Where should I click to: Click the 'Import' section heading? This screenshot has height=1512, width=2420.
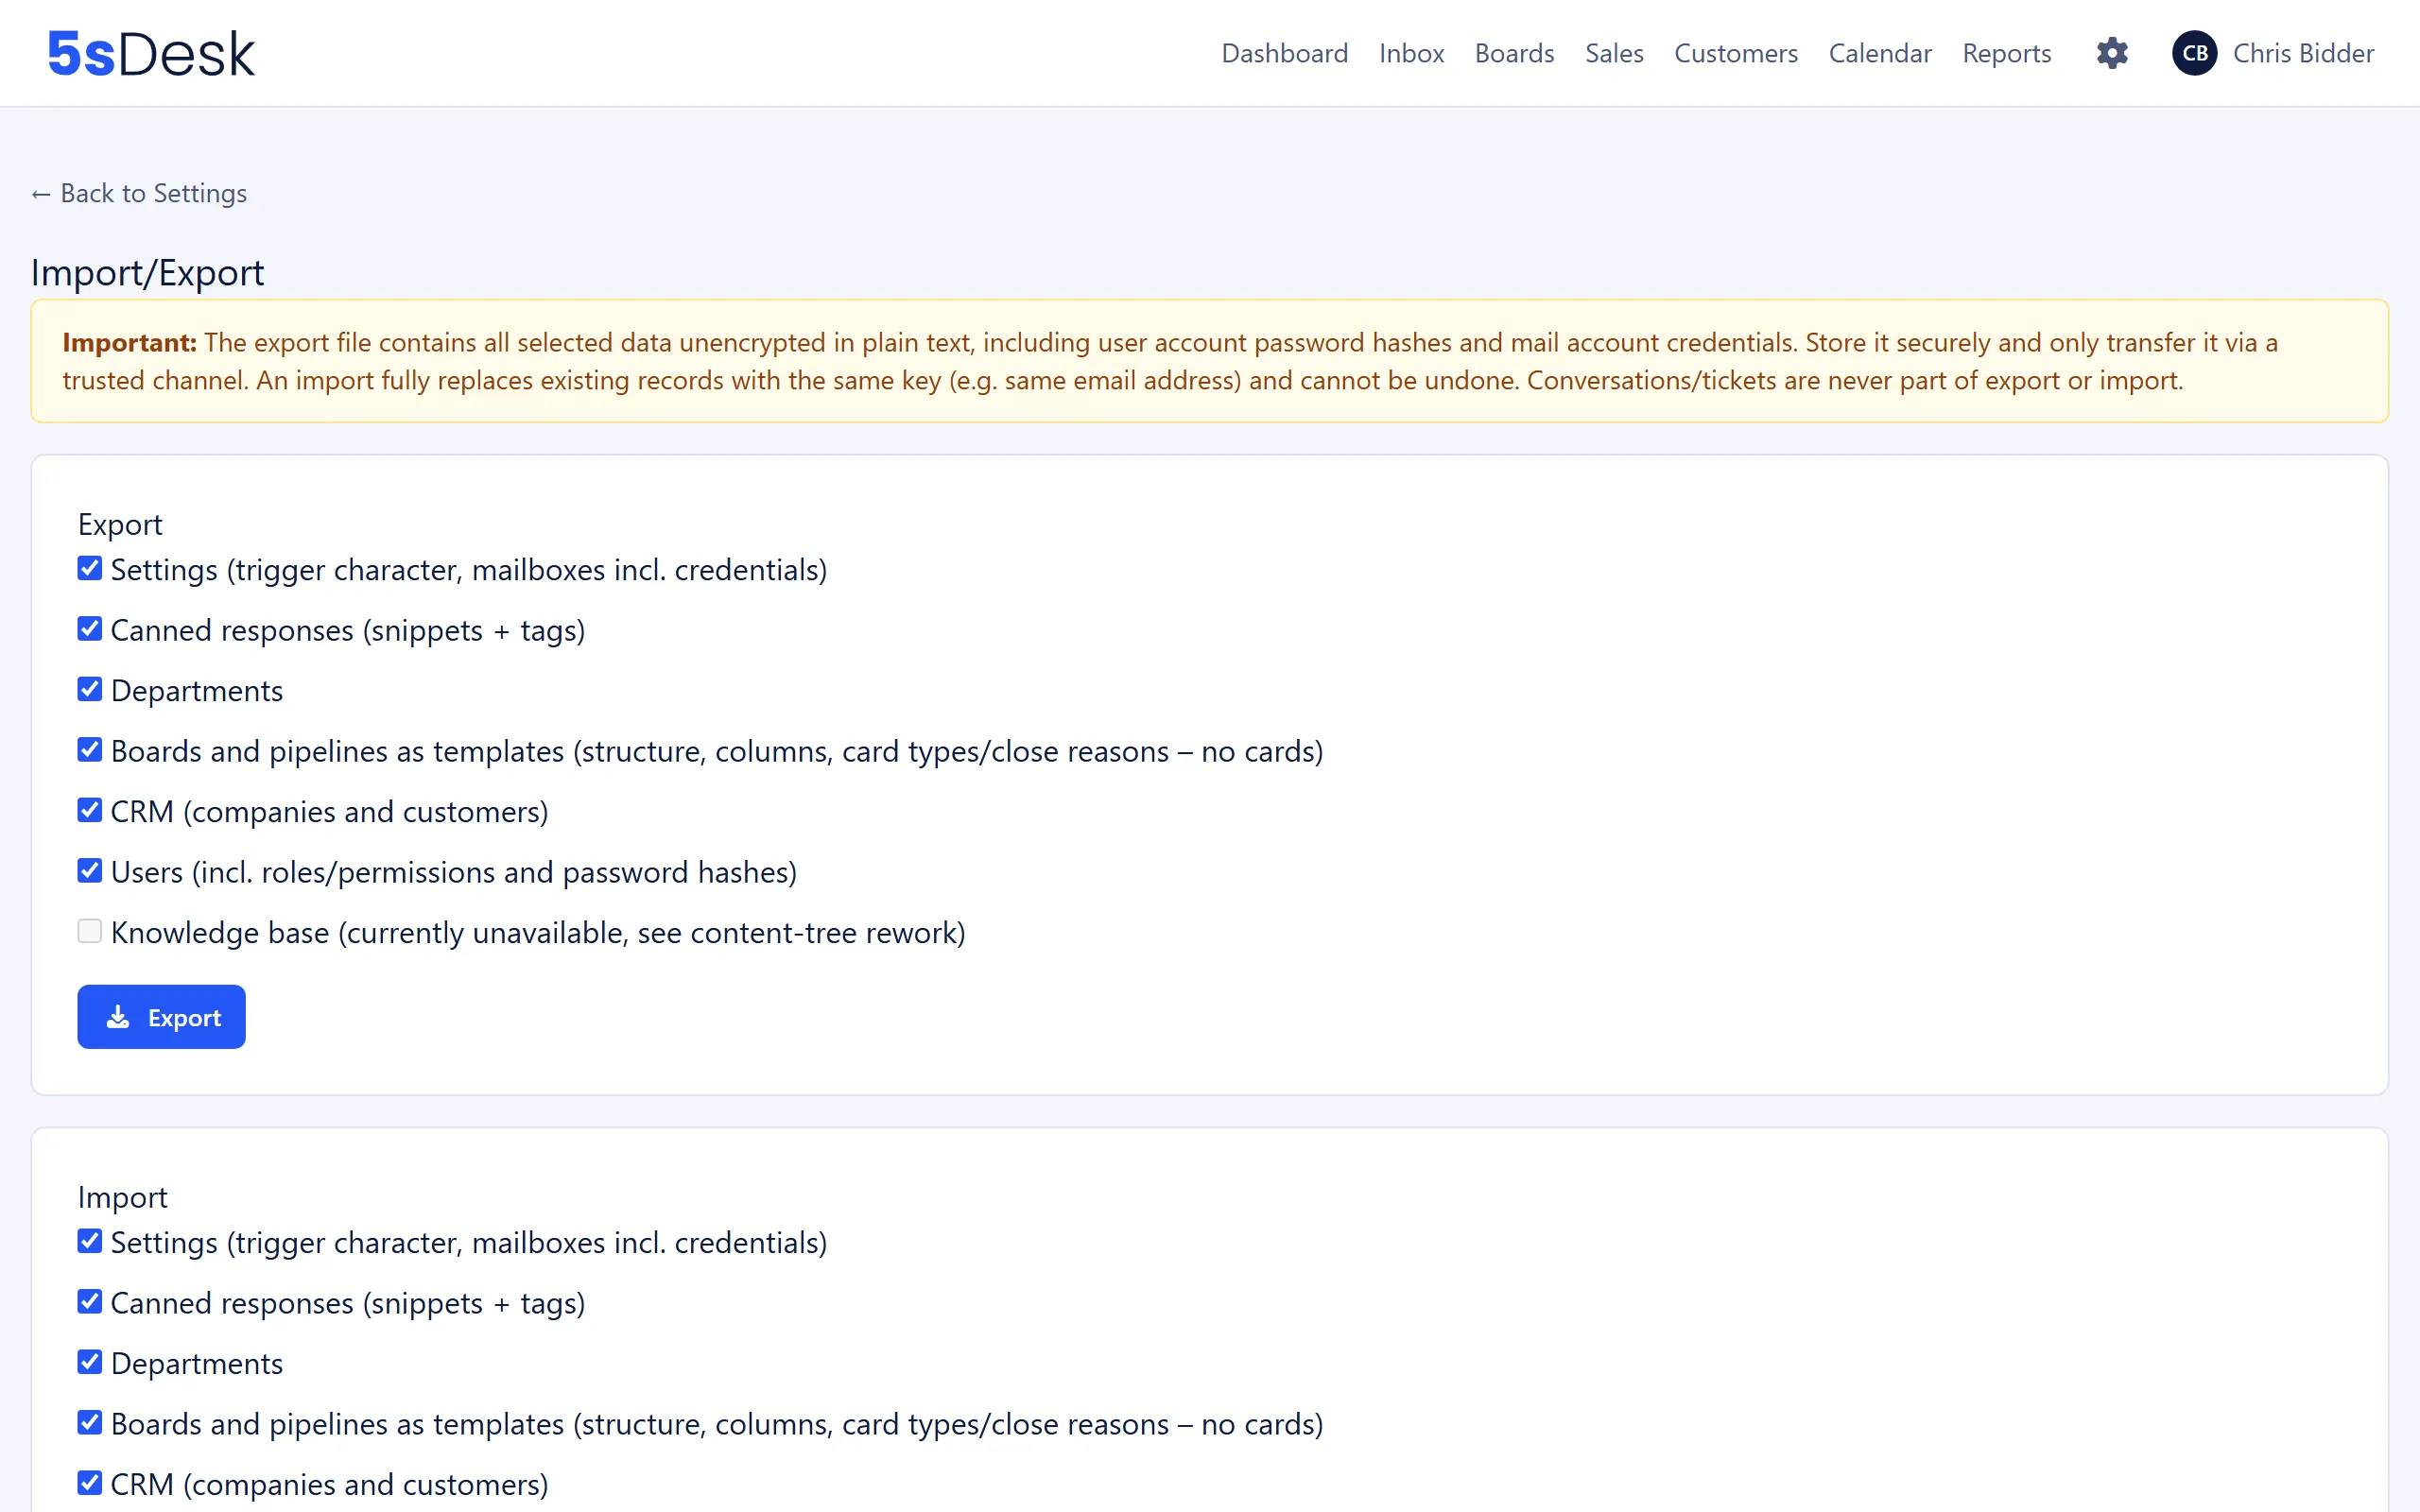click(x=122, y=1197)
